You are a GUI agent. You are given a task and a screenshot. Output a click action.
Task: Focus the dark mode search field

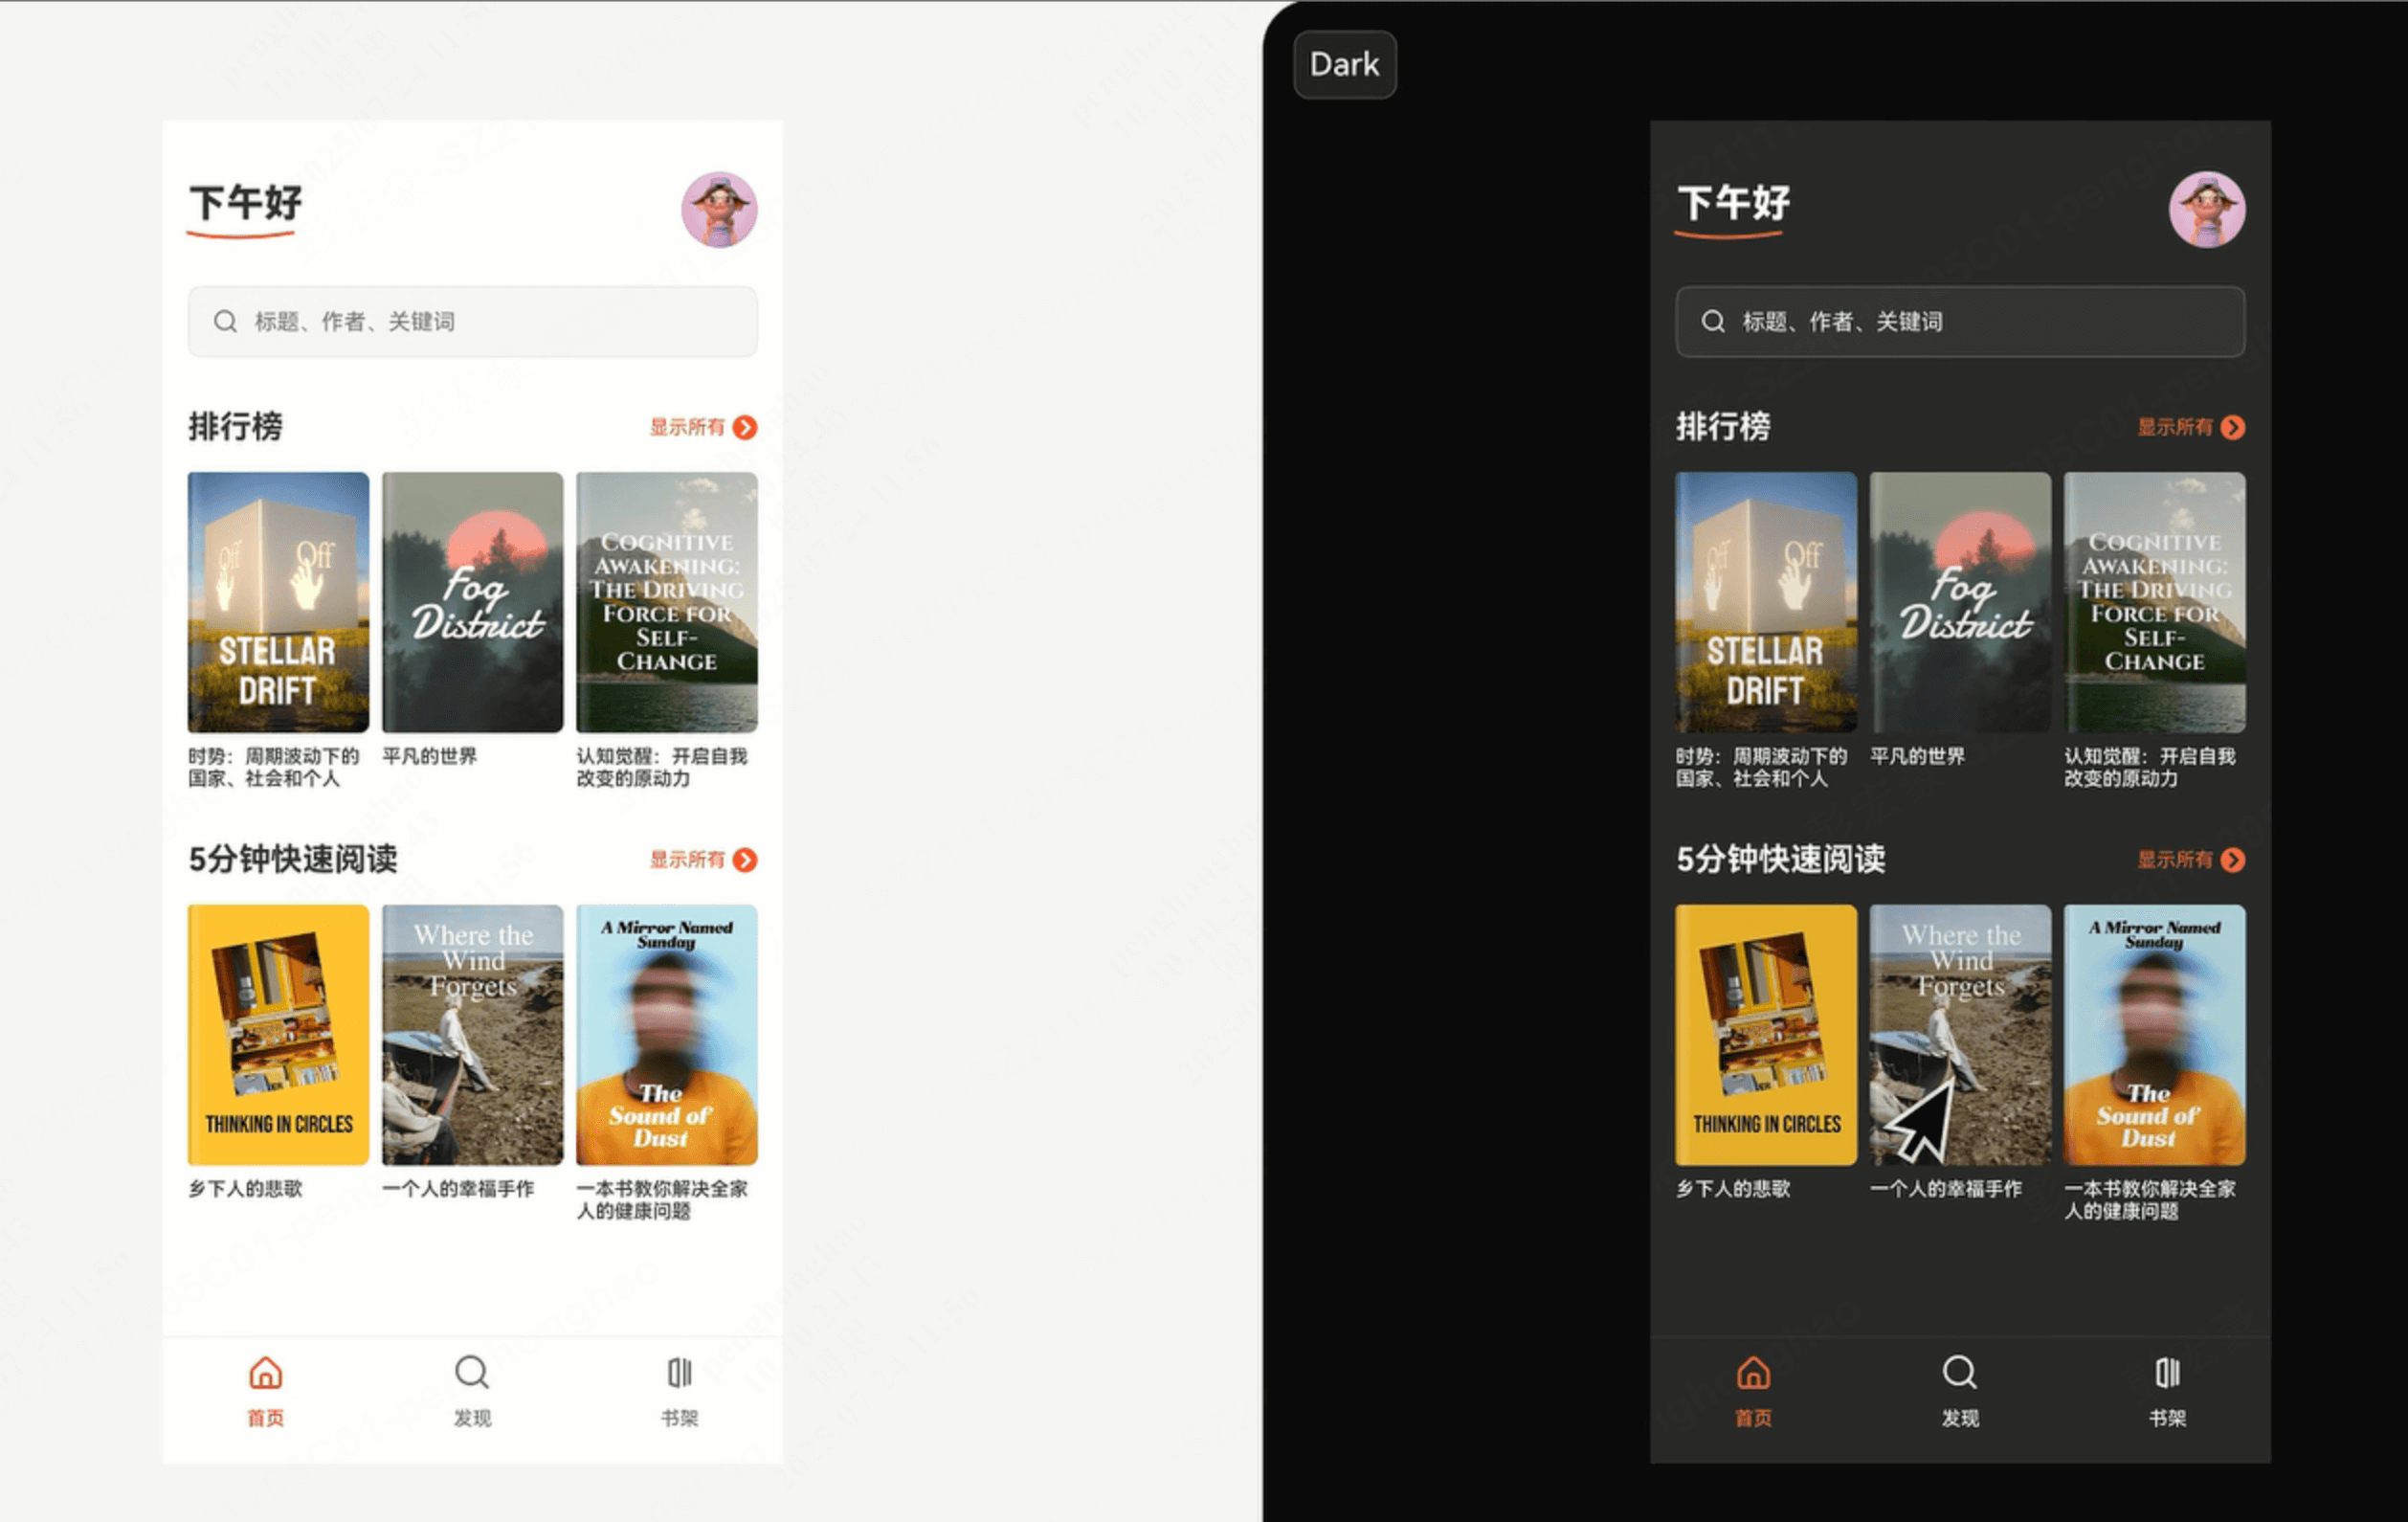coord(1960,322)
